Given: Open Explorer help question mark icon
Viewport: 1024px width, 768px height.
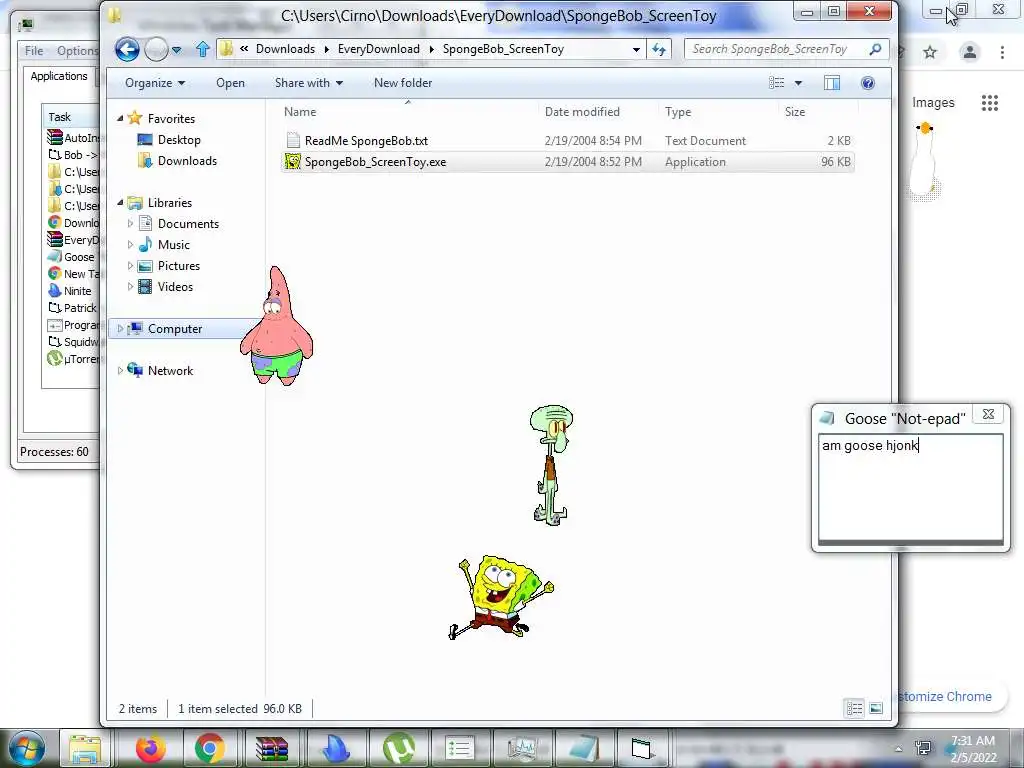Looking at the screenshot, I should tap(868, 83).
